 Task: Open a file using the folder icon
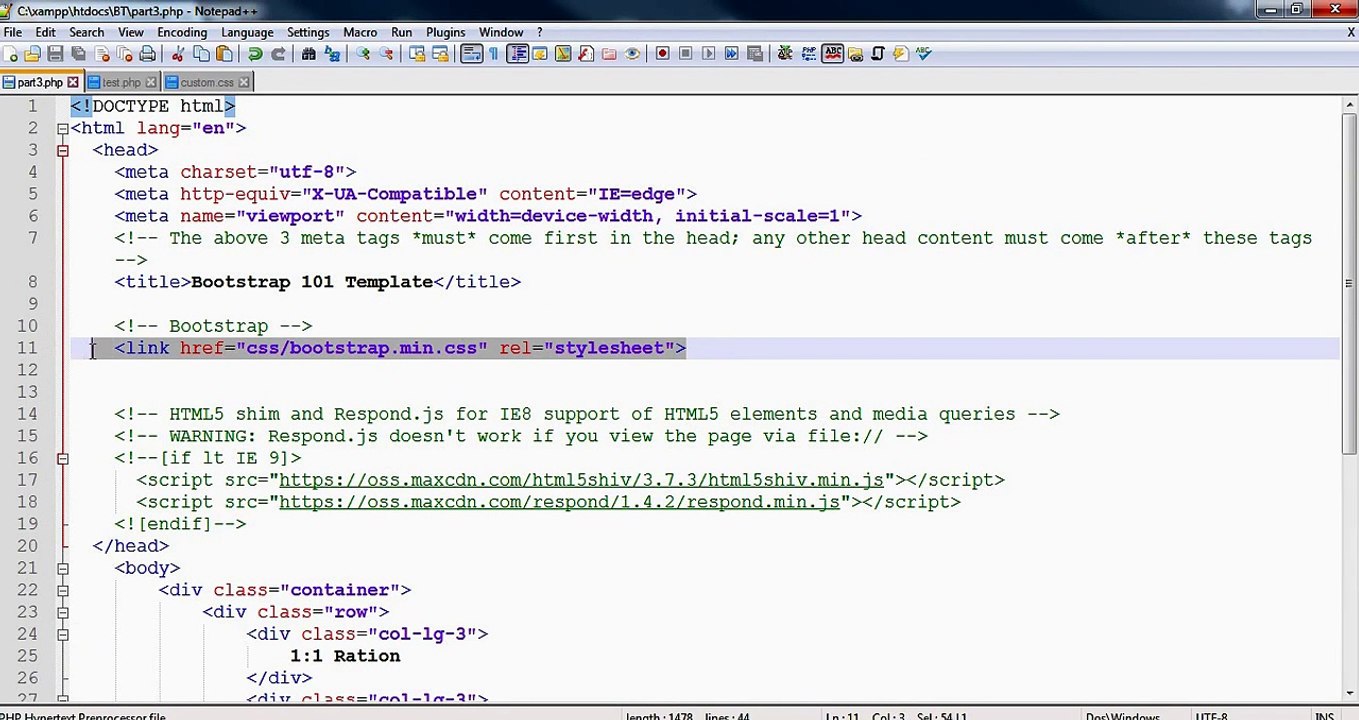(x=33, y=54)
